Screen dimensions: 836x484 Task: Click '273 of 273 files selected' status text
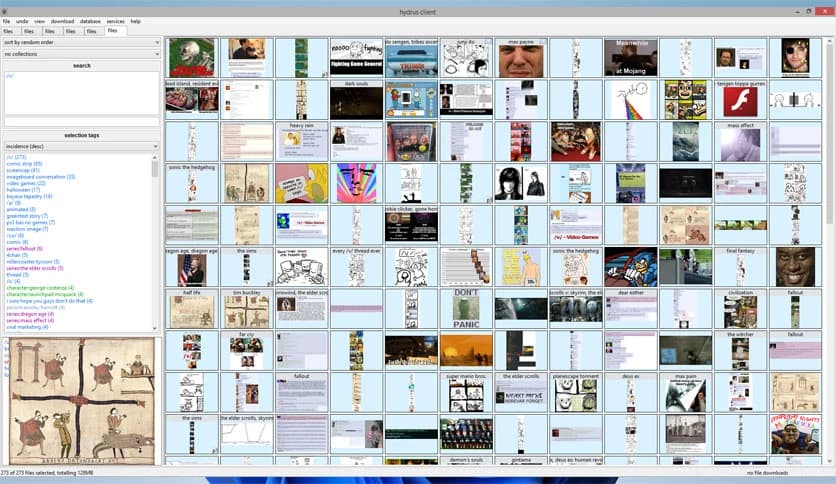point(47,473)
